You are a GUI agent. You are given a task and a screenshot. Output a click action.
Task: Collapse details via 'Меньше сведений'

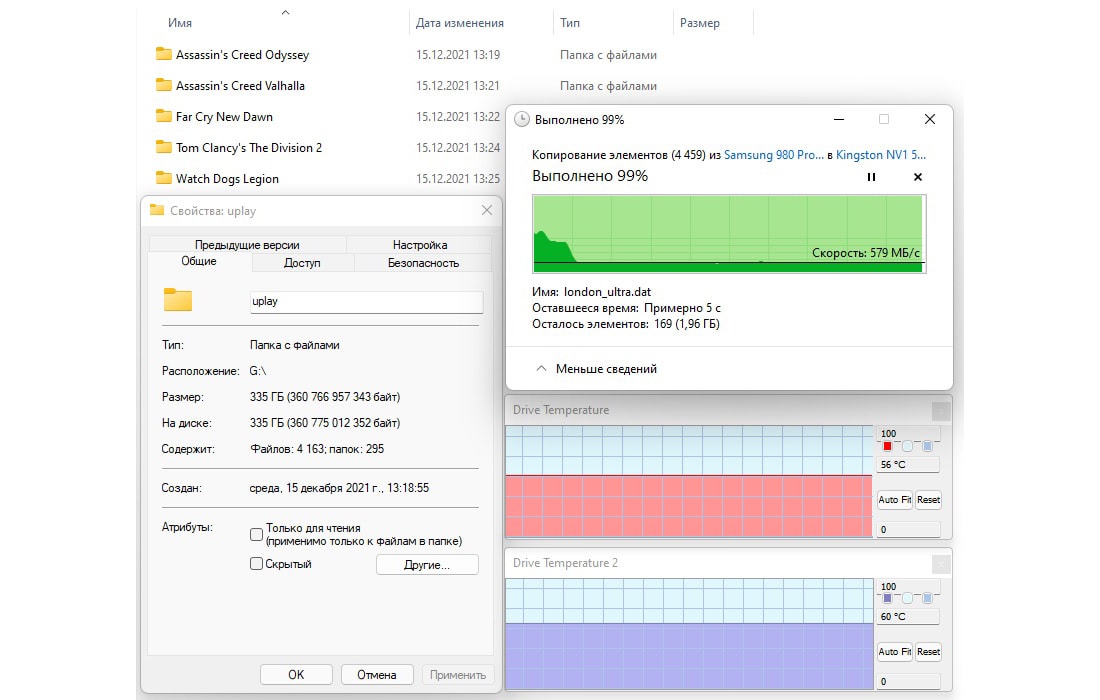596,369
